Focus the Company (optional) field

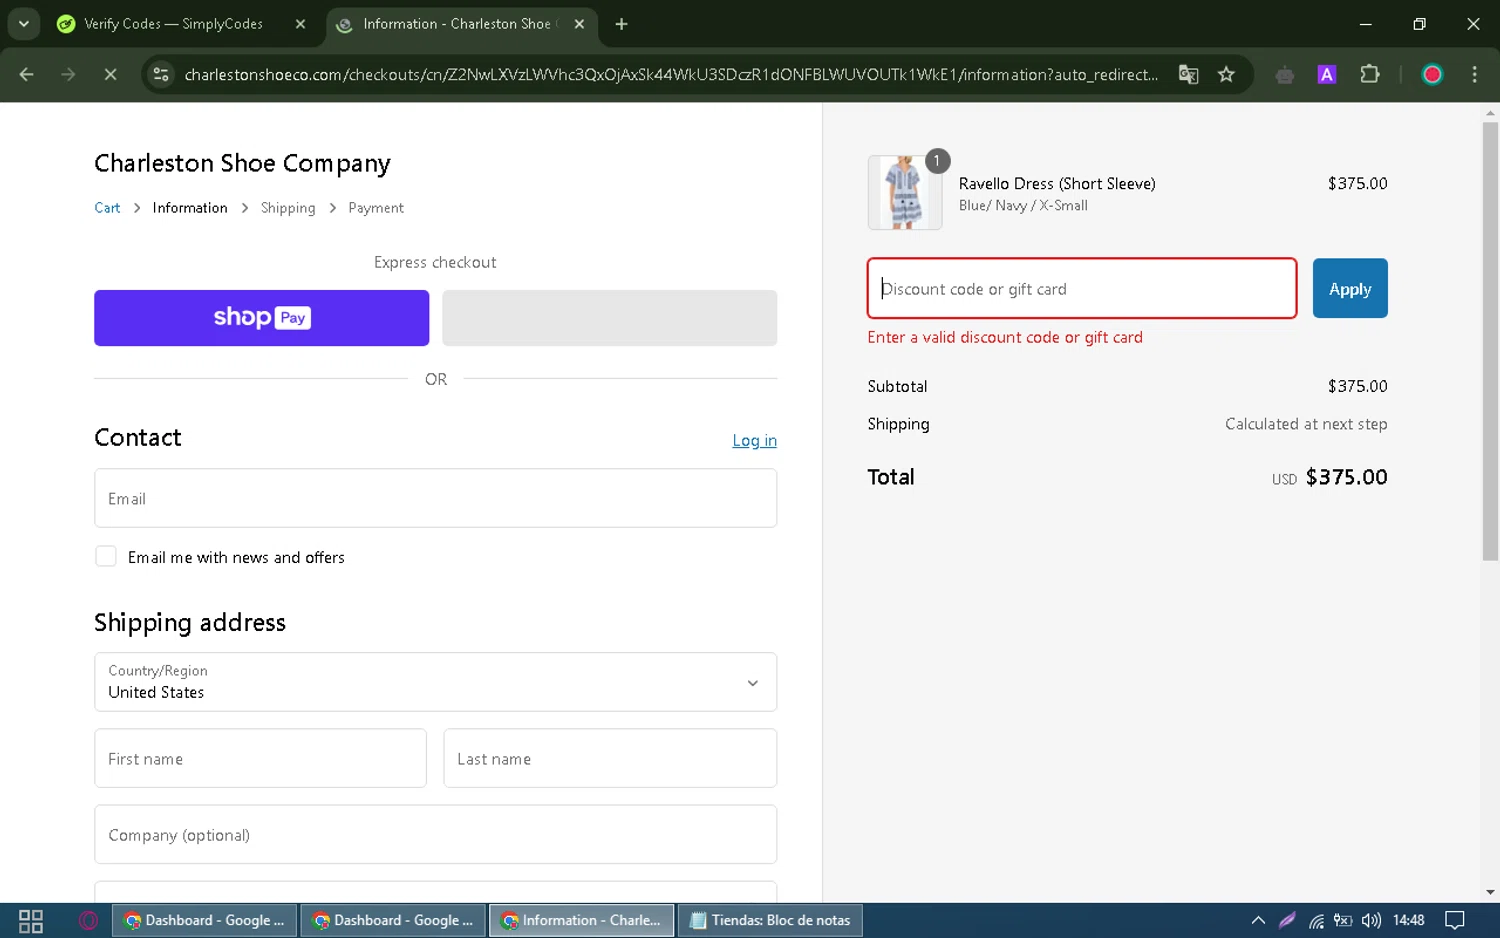435,834
